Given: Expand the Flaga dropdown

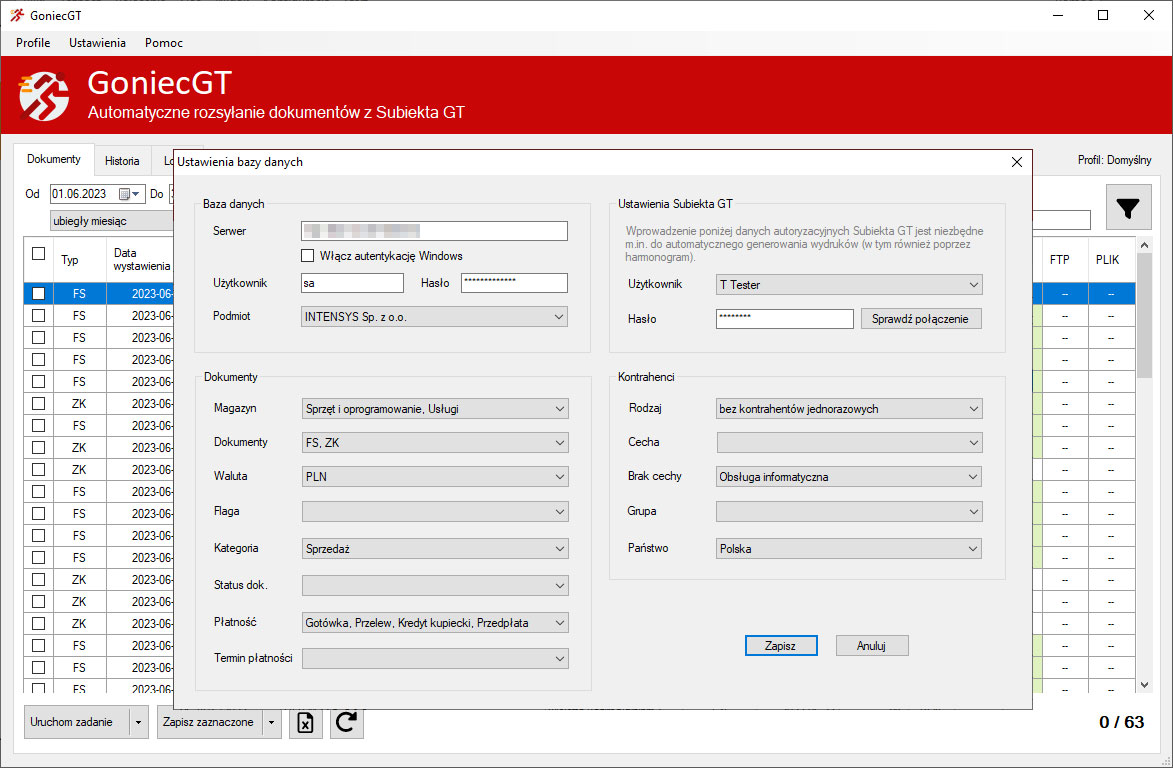Looking at the screenshot, I should [x=435, y=512].
